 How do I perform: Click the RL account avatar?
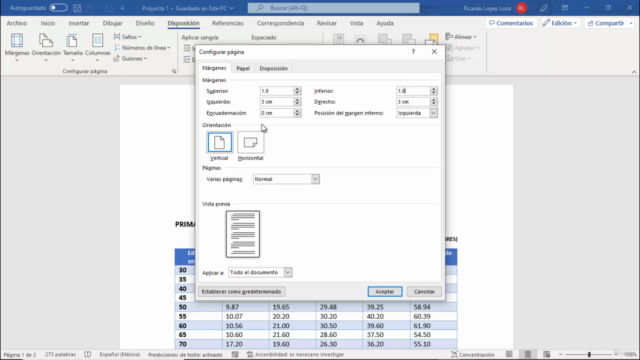click(521, 8)
